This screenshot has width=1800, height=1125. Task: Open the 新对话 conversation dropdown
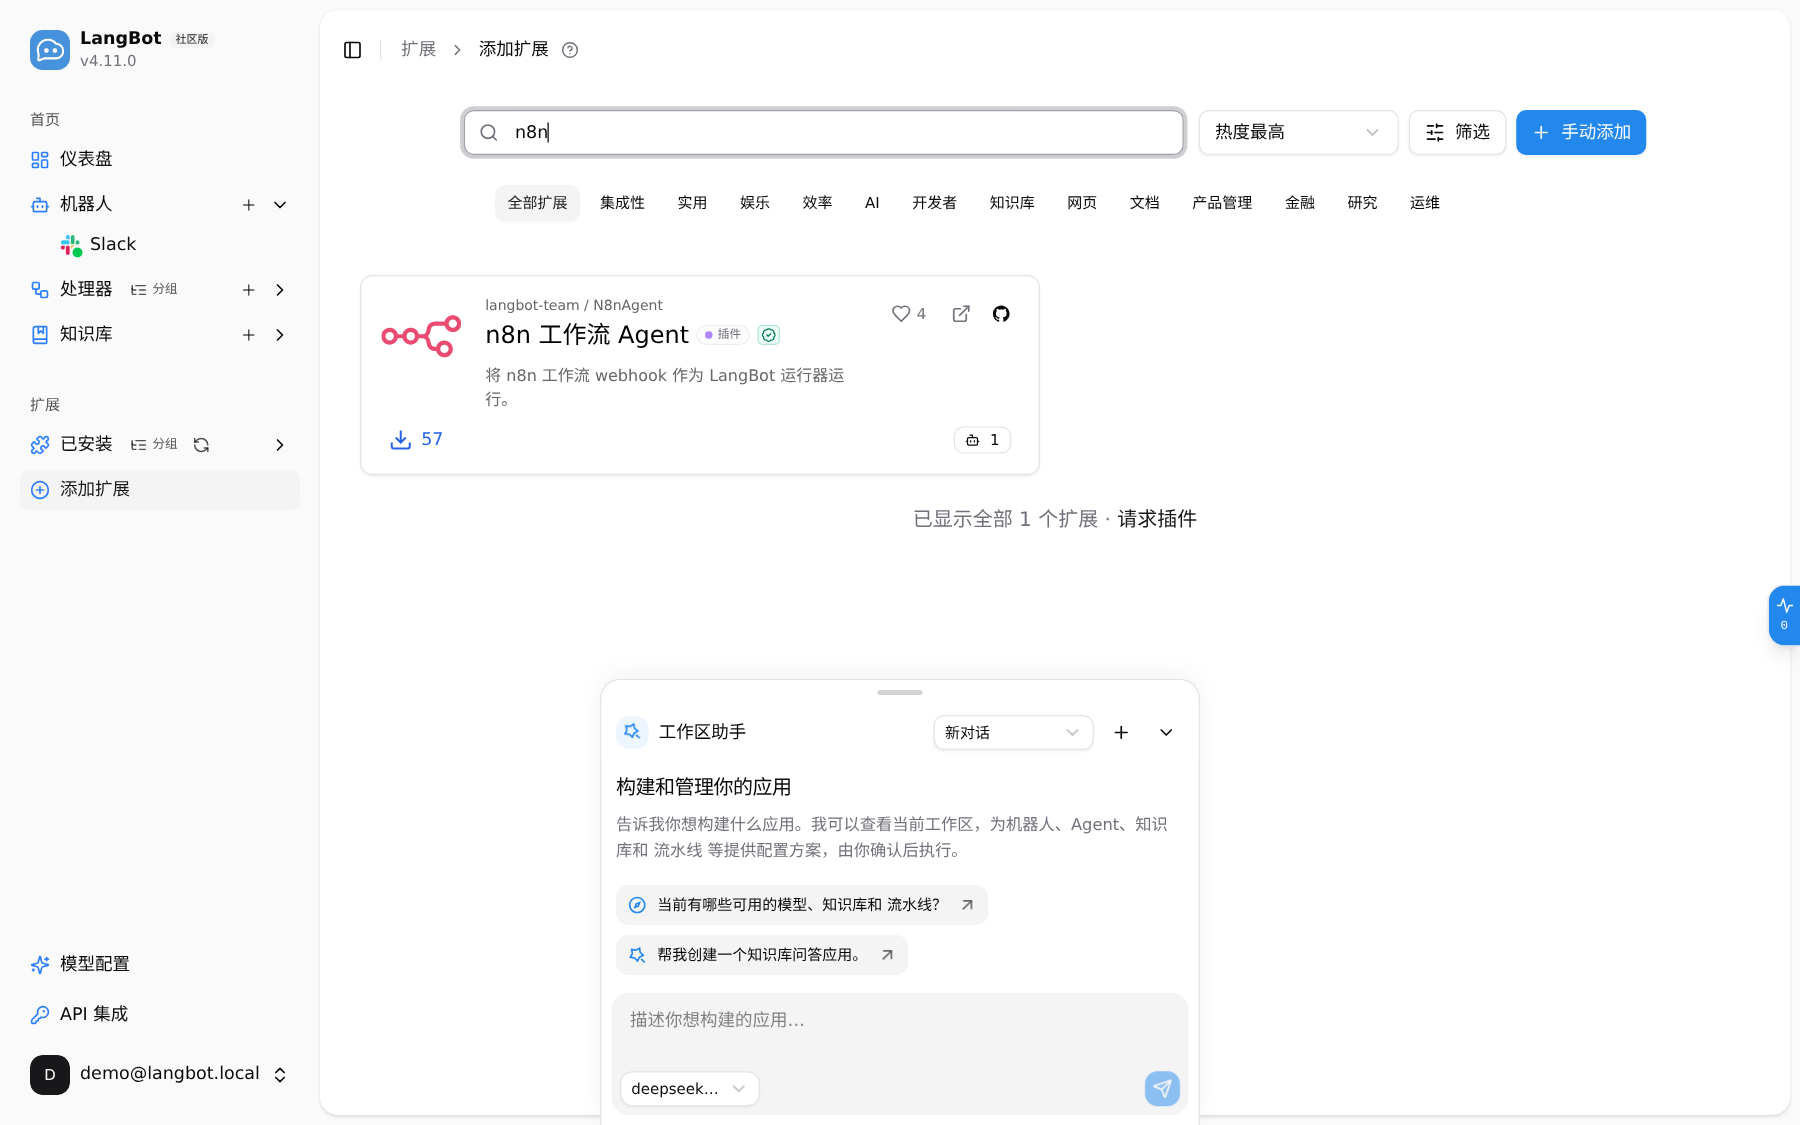pos(1013,733)
